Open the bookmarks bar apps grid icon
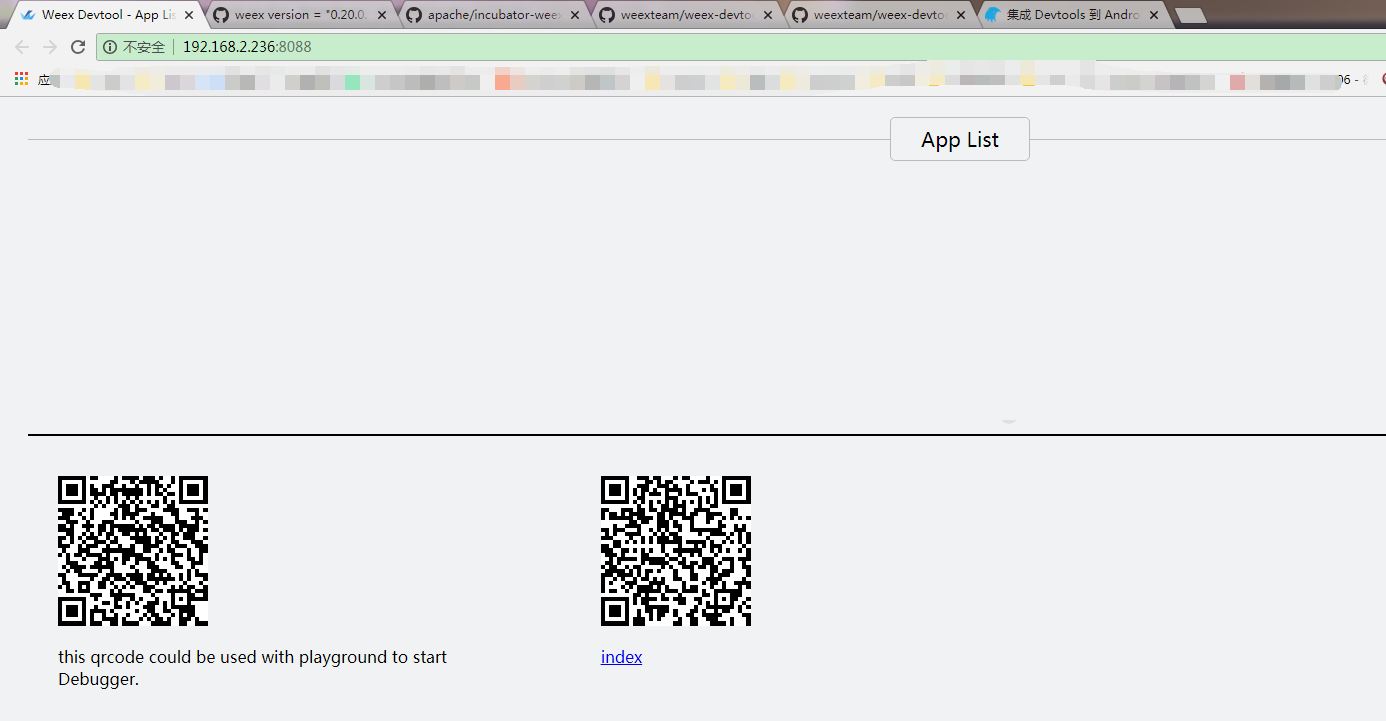The image size is (1386, 721). [x=21, y=79]
